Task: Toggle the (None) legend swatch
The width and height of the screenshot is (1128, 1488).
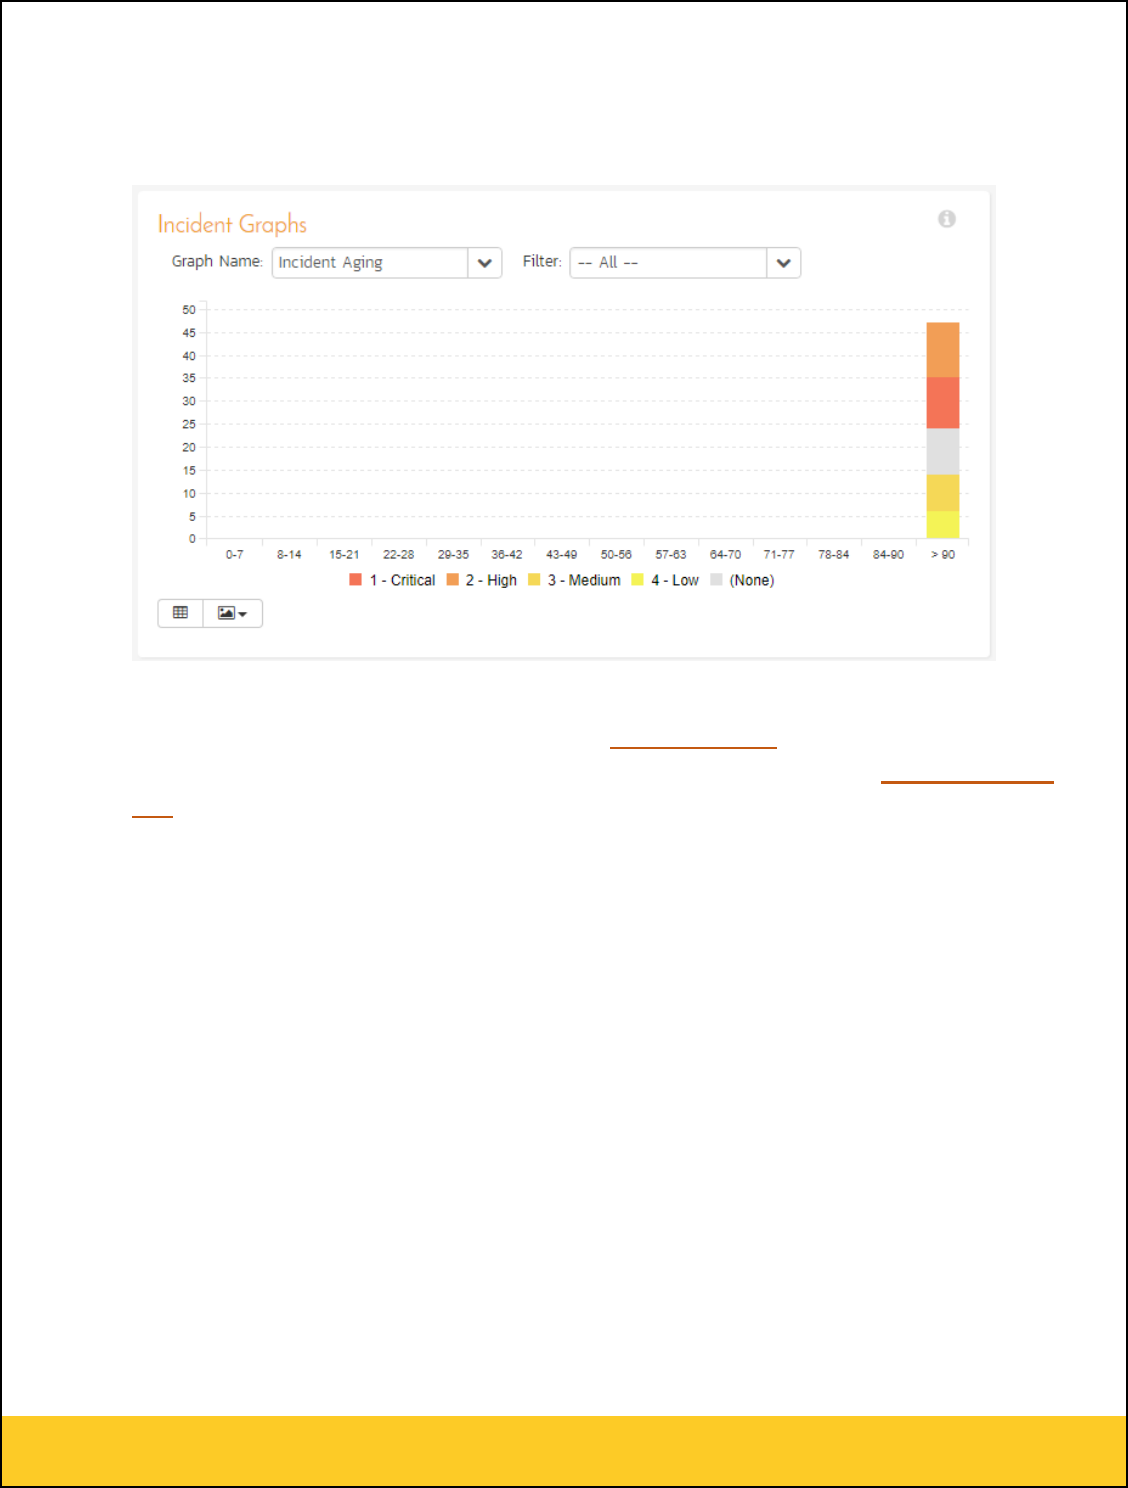Action: (716, 580)
